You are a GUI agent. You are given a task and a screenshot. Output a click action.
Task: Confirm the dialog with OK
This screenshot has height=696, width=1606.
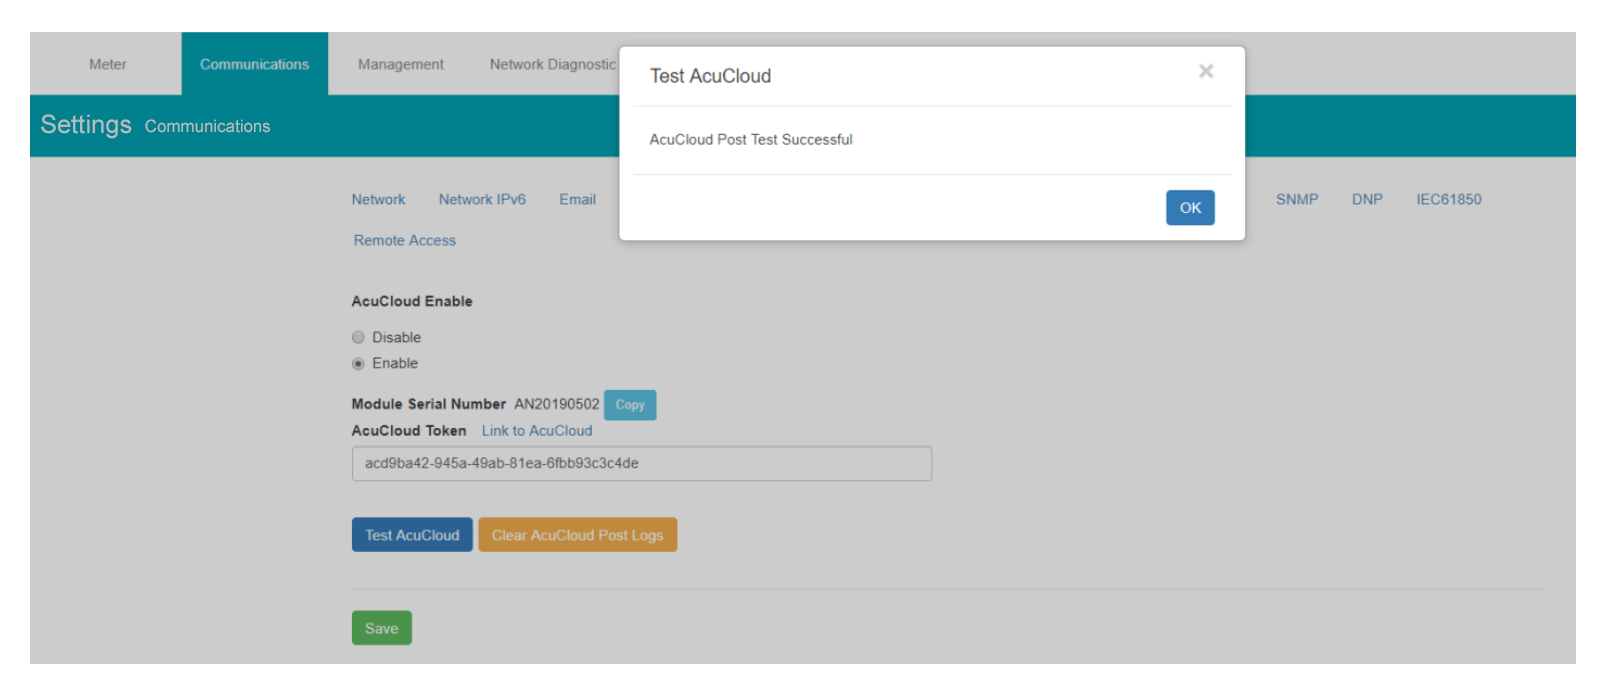point(1190,208)
